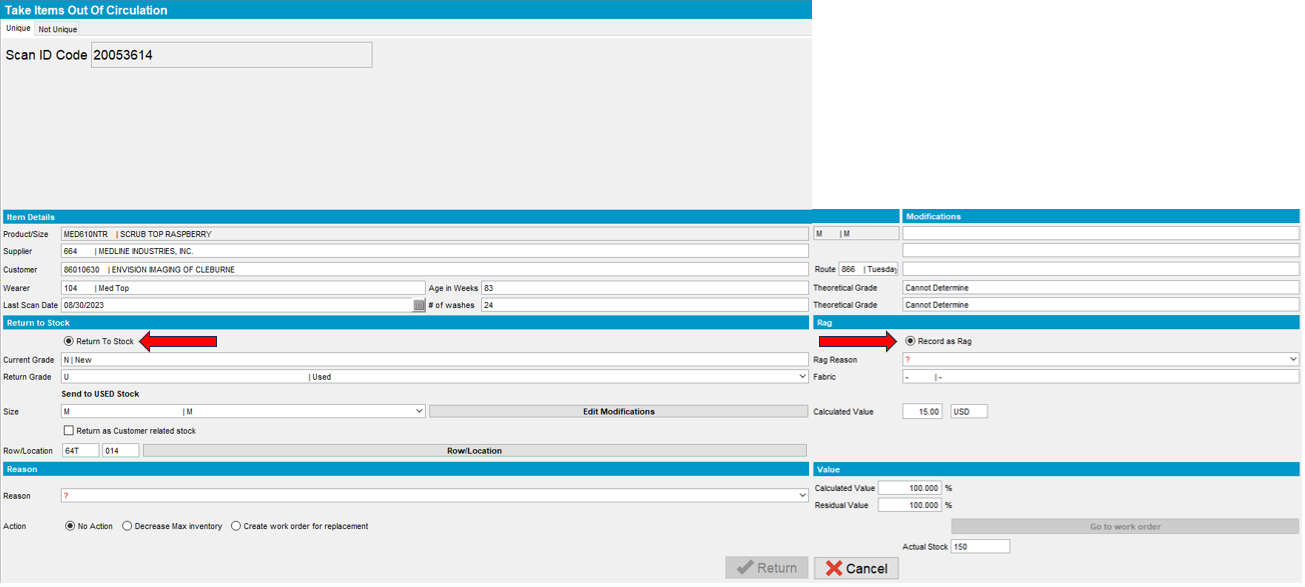
Task: Expand the Size dropdown
Action: [x=420, y=411]
